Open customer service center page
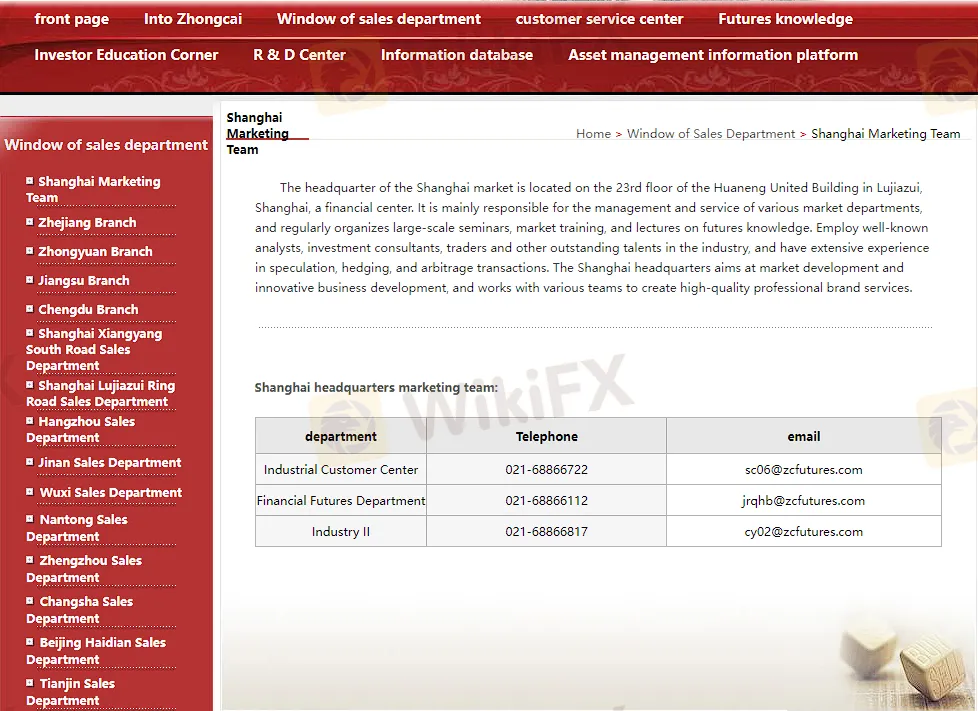The height and width of the screenshot is (711, 978). click(x=599, y=19)
